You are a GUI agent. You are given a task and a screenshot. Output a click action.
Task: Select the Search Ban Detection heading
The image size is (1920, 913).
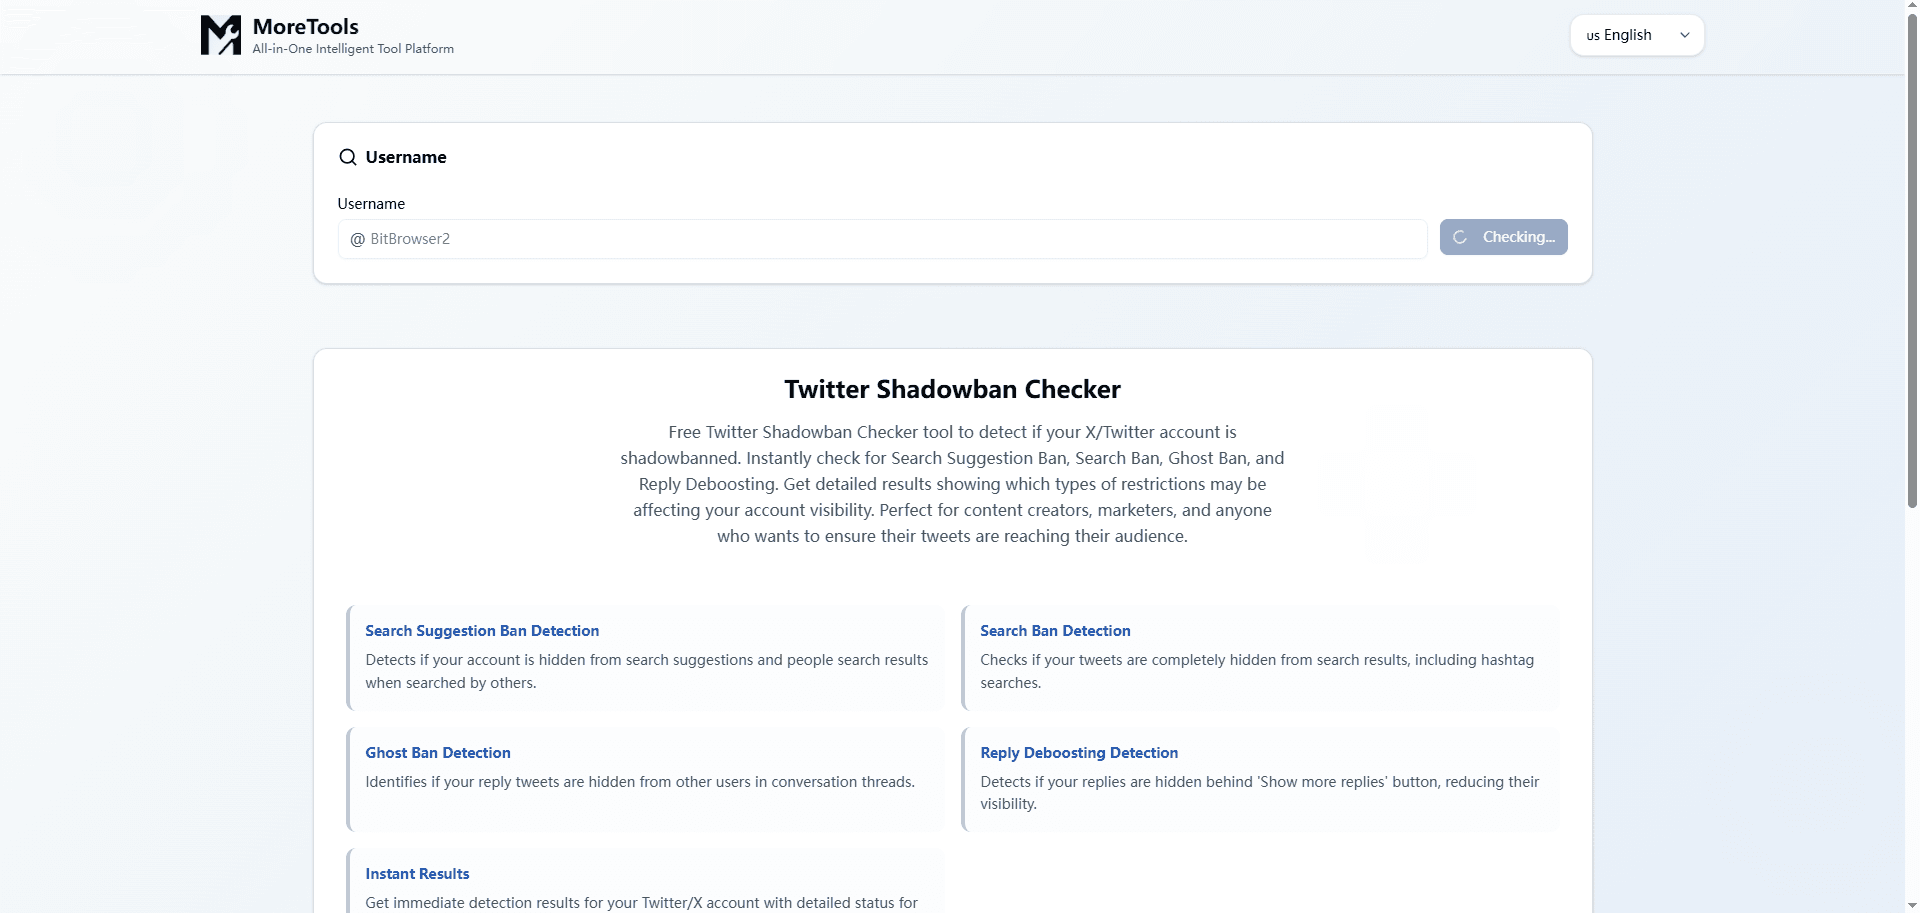point(1055,631)
